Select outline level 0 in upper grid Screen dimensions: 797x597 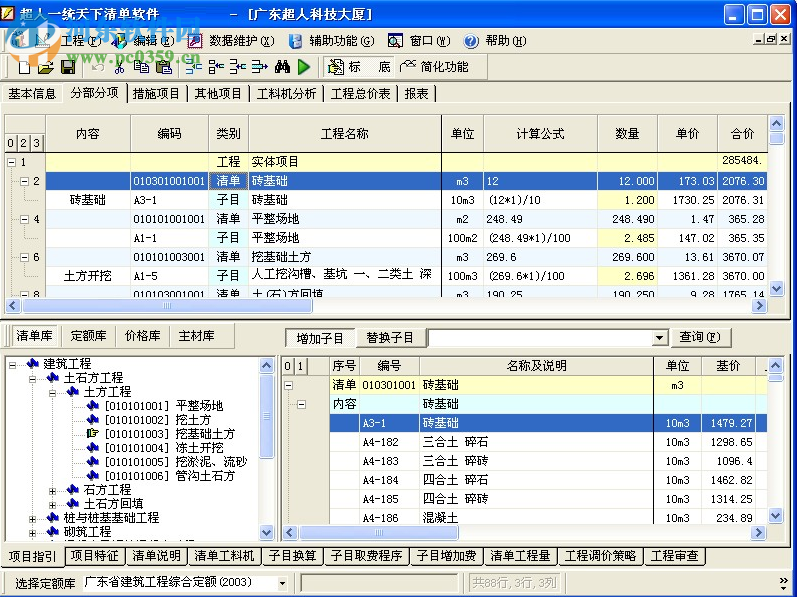tap(11, 143)
